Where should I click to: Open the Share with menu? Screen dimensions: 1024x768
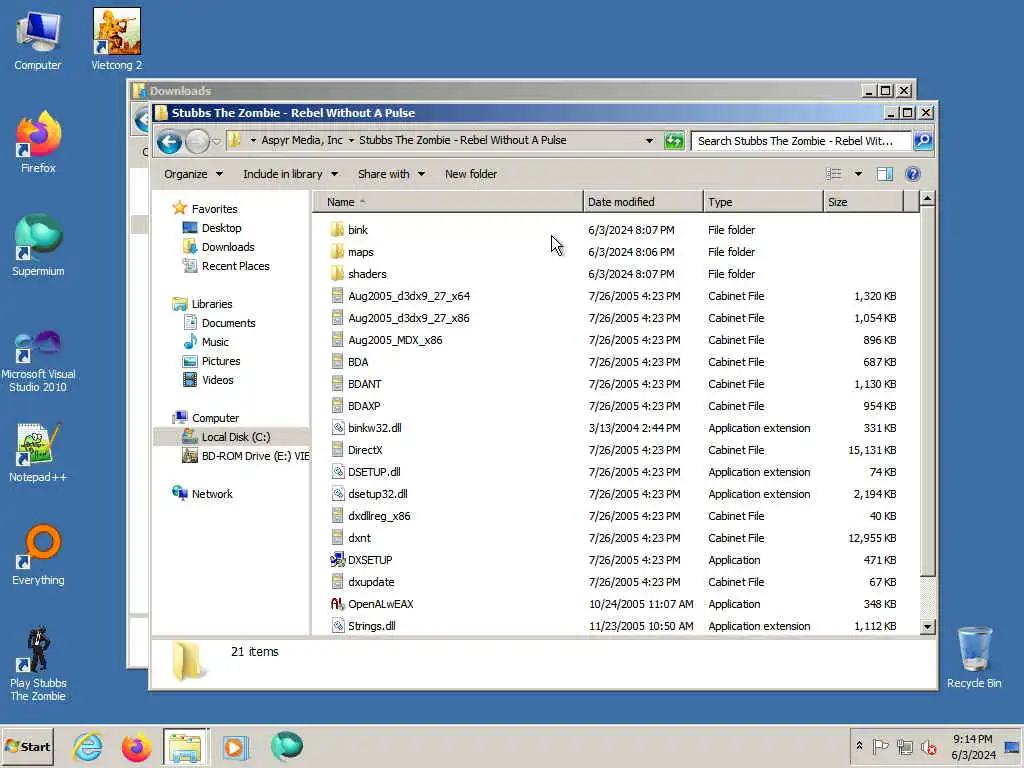tap(391, 174)
